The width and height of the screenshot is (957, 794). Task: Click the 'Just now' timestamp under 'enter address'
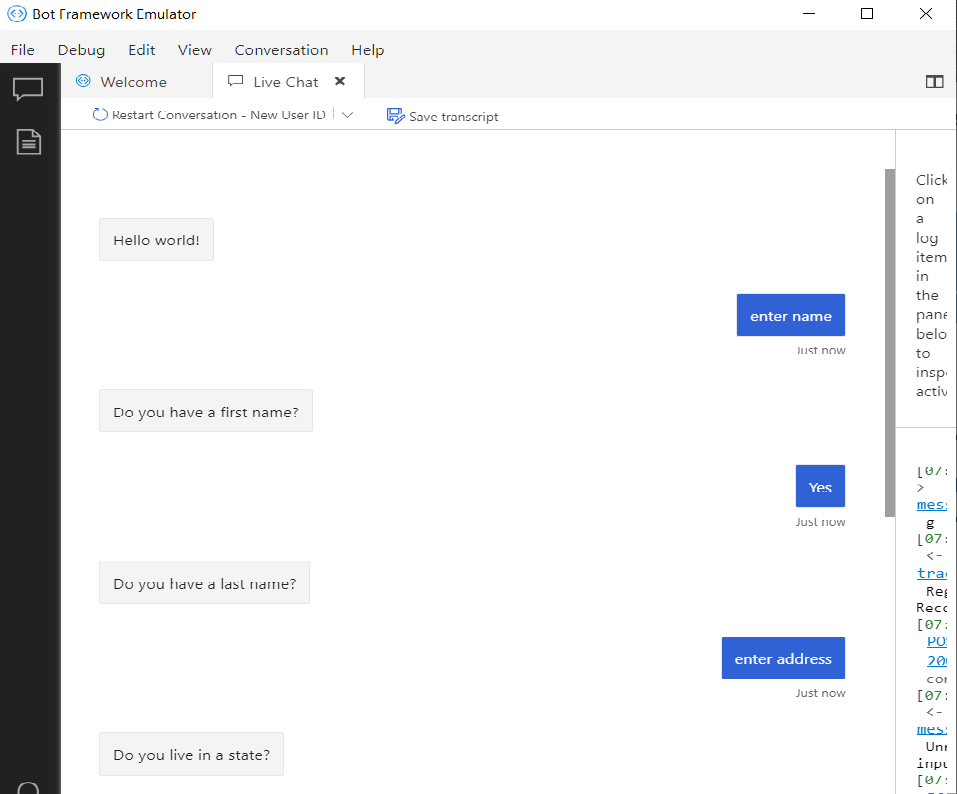tap(820, 693)
